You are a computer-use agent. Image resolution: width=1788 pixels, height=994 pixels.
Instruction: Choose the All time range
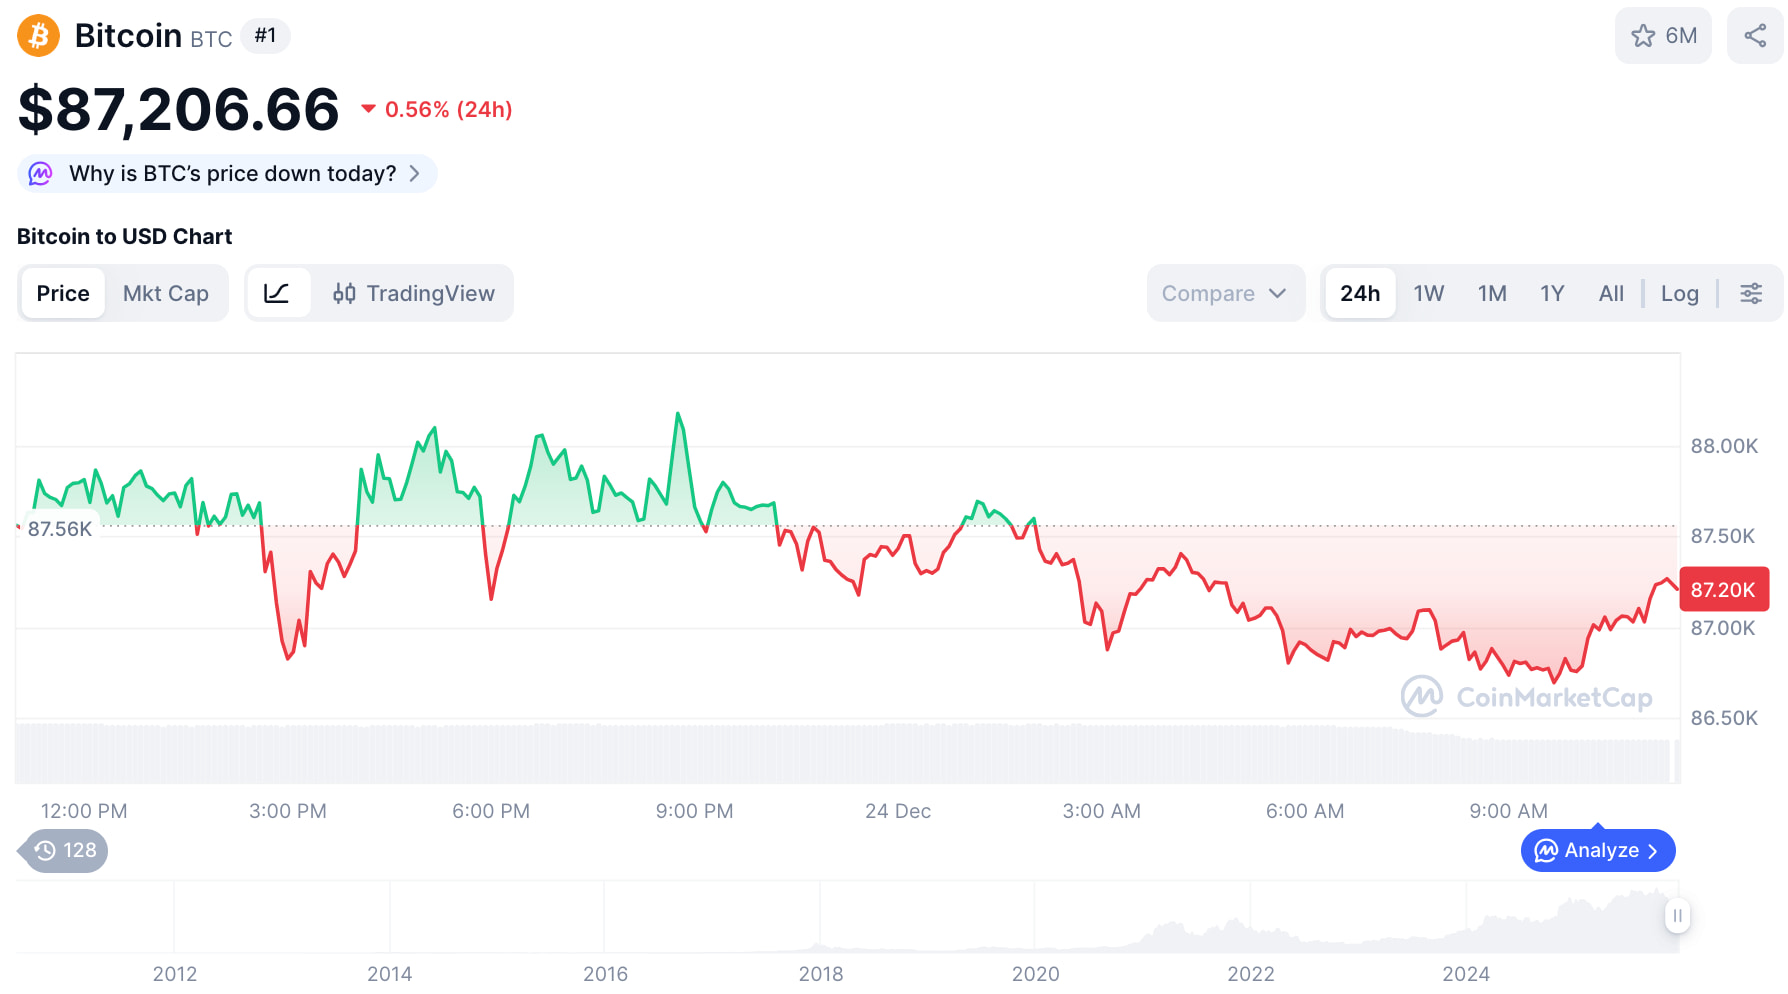1611,293
